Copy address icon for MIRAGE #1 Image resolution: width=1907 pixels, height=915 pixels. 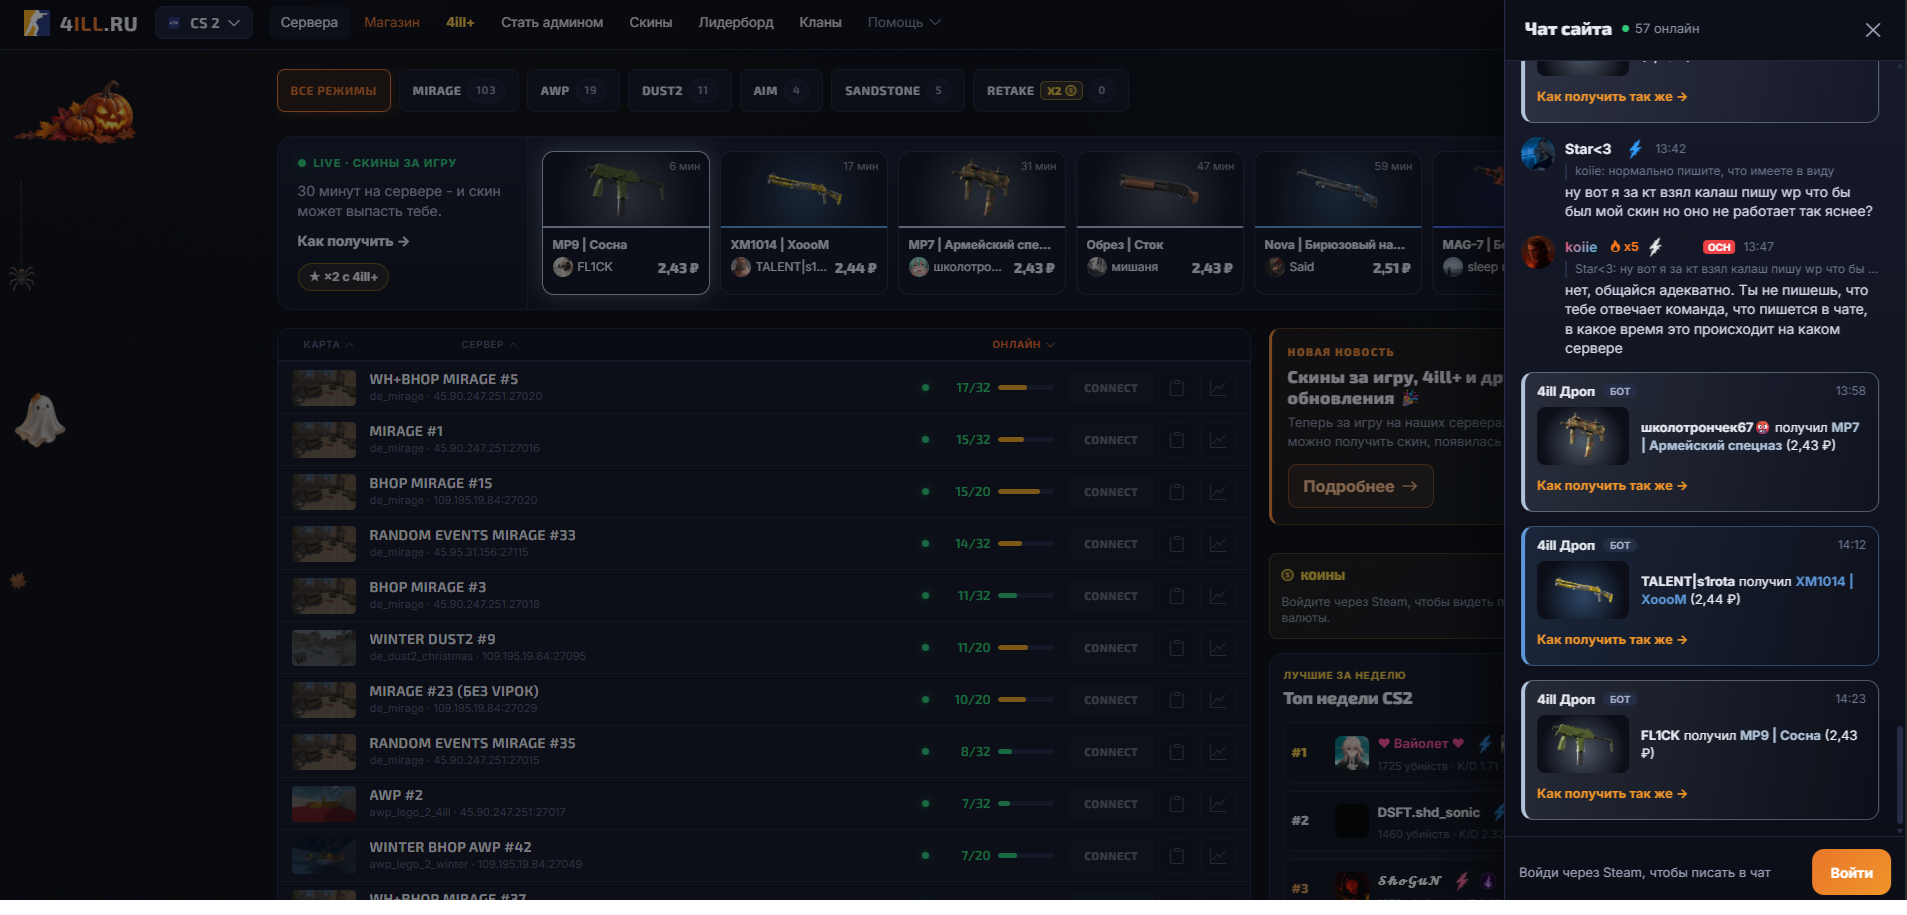coord(1177,440)
